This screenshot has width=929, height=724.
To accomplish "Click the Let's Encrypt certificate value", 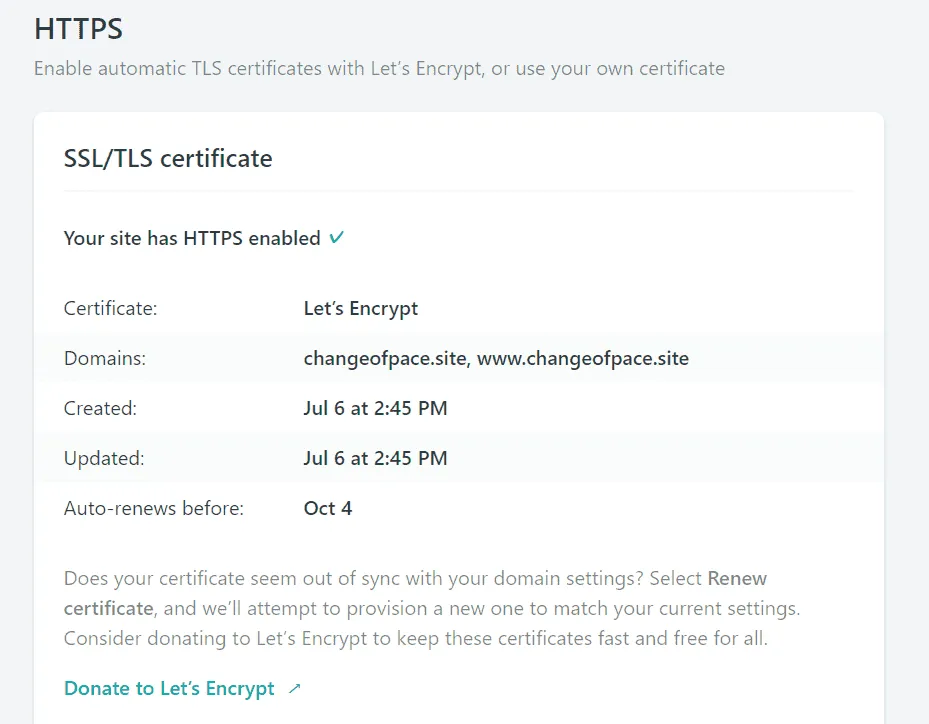I will click(x=360, y=308).
